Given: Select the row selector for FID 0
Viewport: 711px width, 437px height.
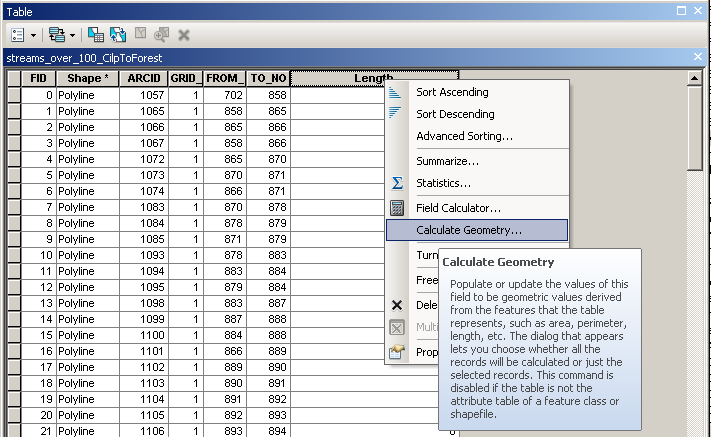Looking at the screenshot, I should (x=13, y=95).
